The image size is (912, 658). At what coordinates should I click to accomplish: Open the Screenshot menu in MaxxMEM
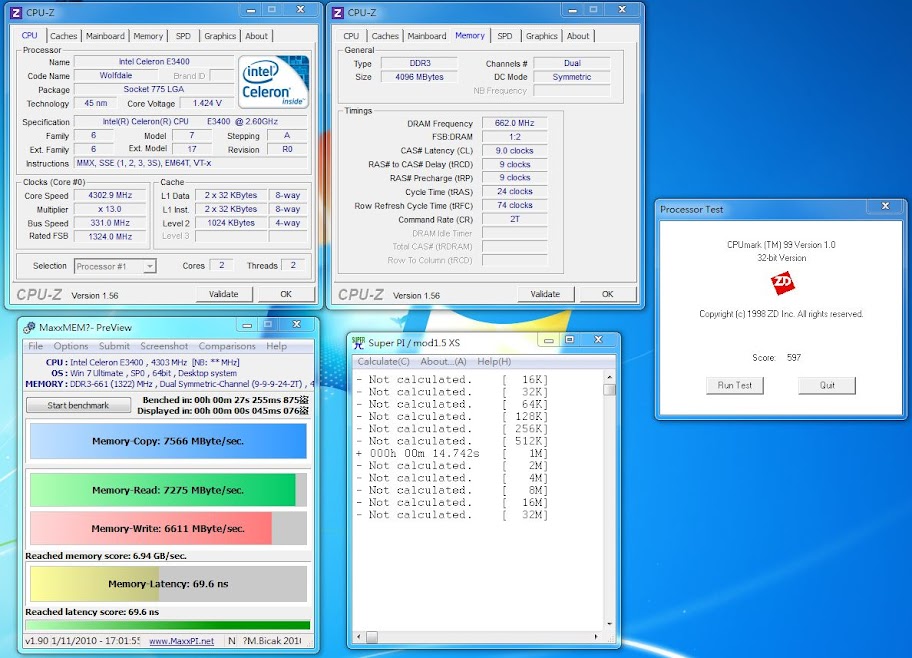164,346
